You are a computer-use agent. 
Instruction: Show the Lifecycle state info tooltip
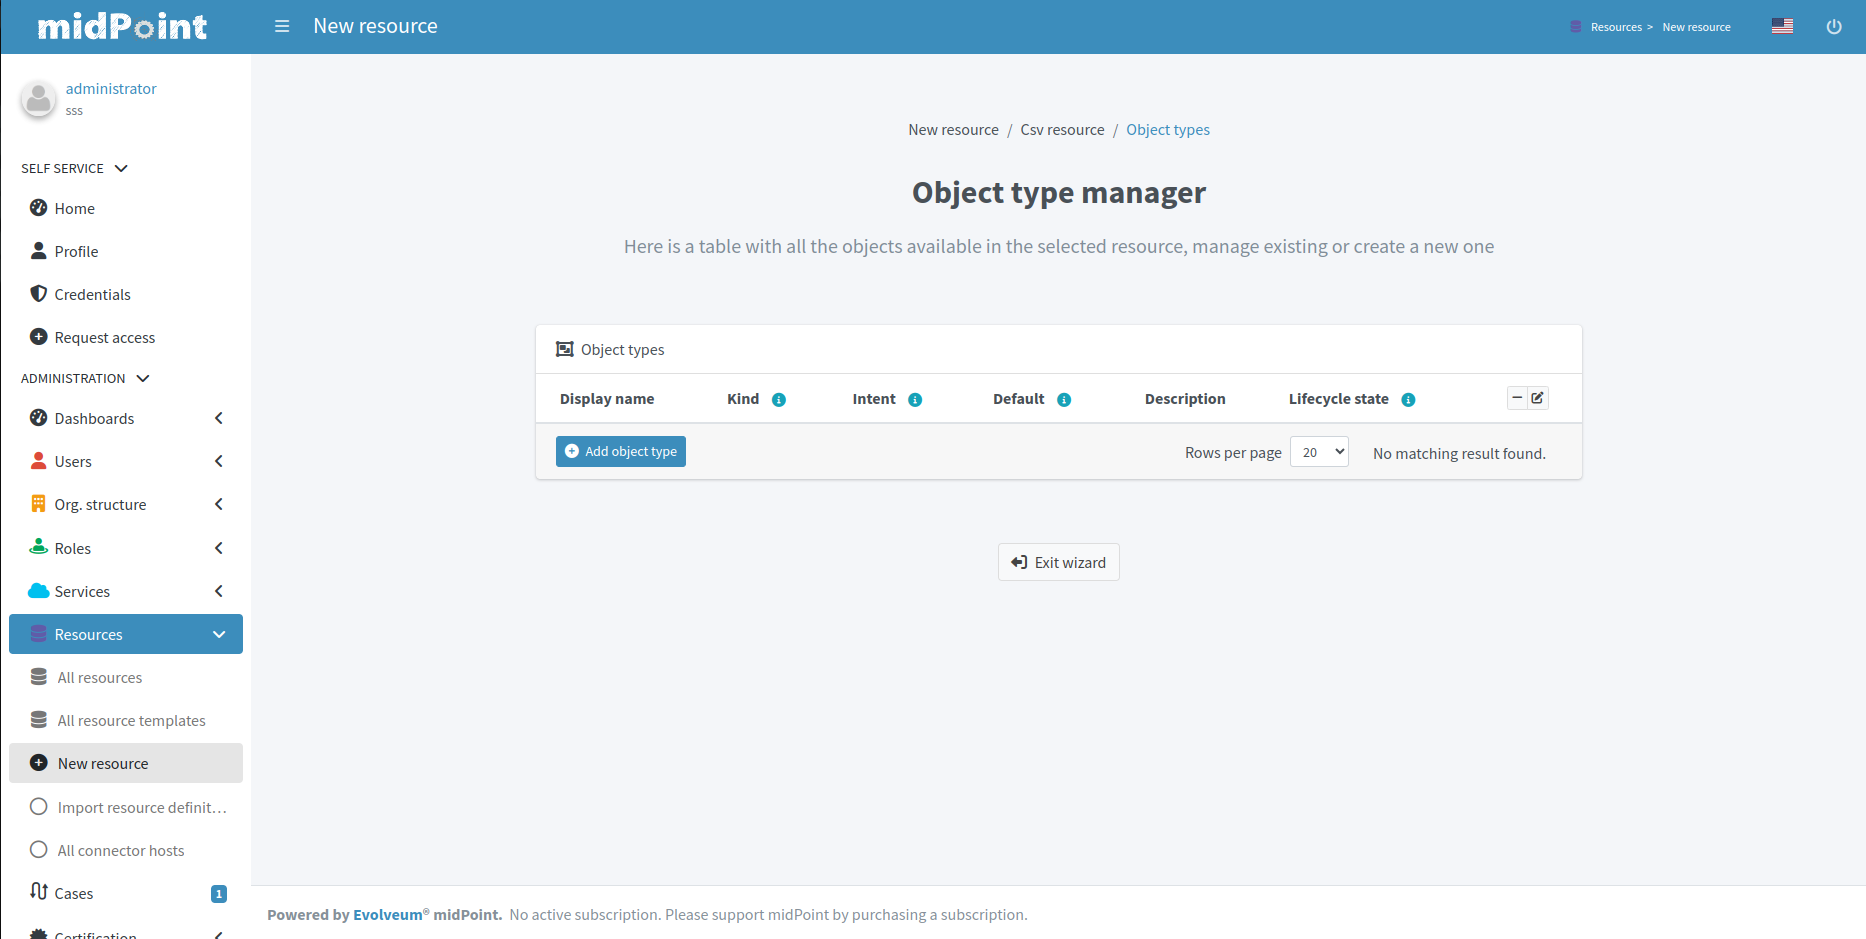pos(1409,399)
